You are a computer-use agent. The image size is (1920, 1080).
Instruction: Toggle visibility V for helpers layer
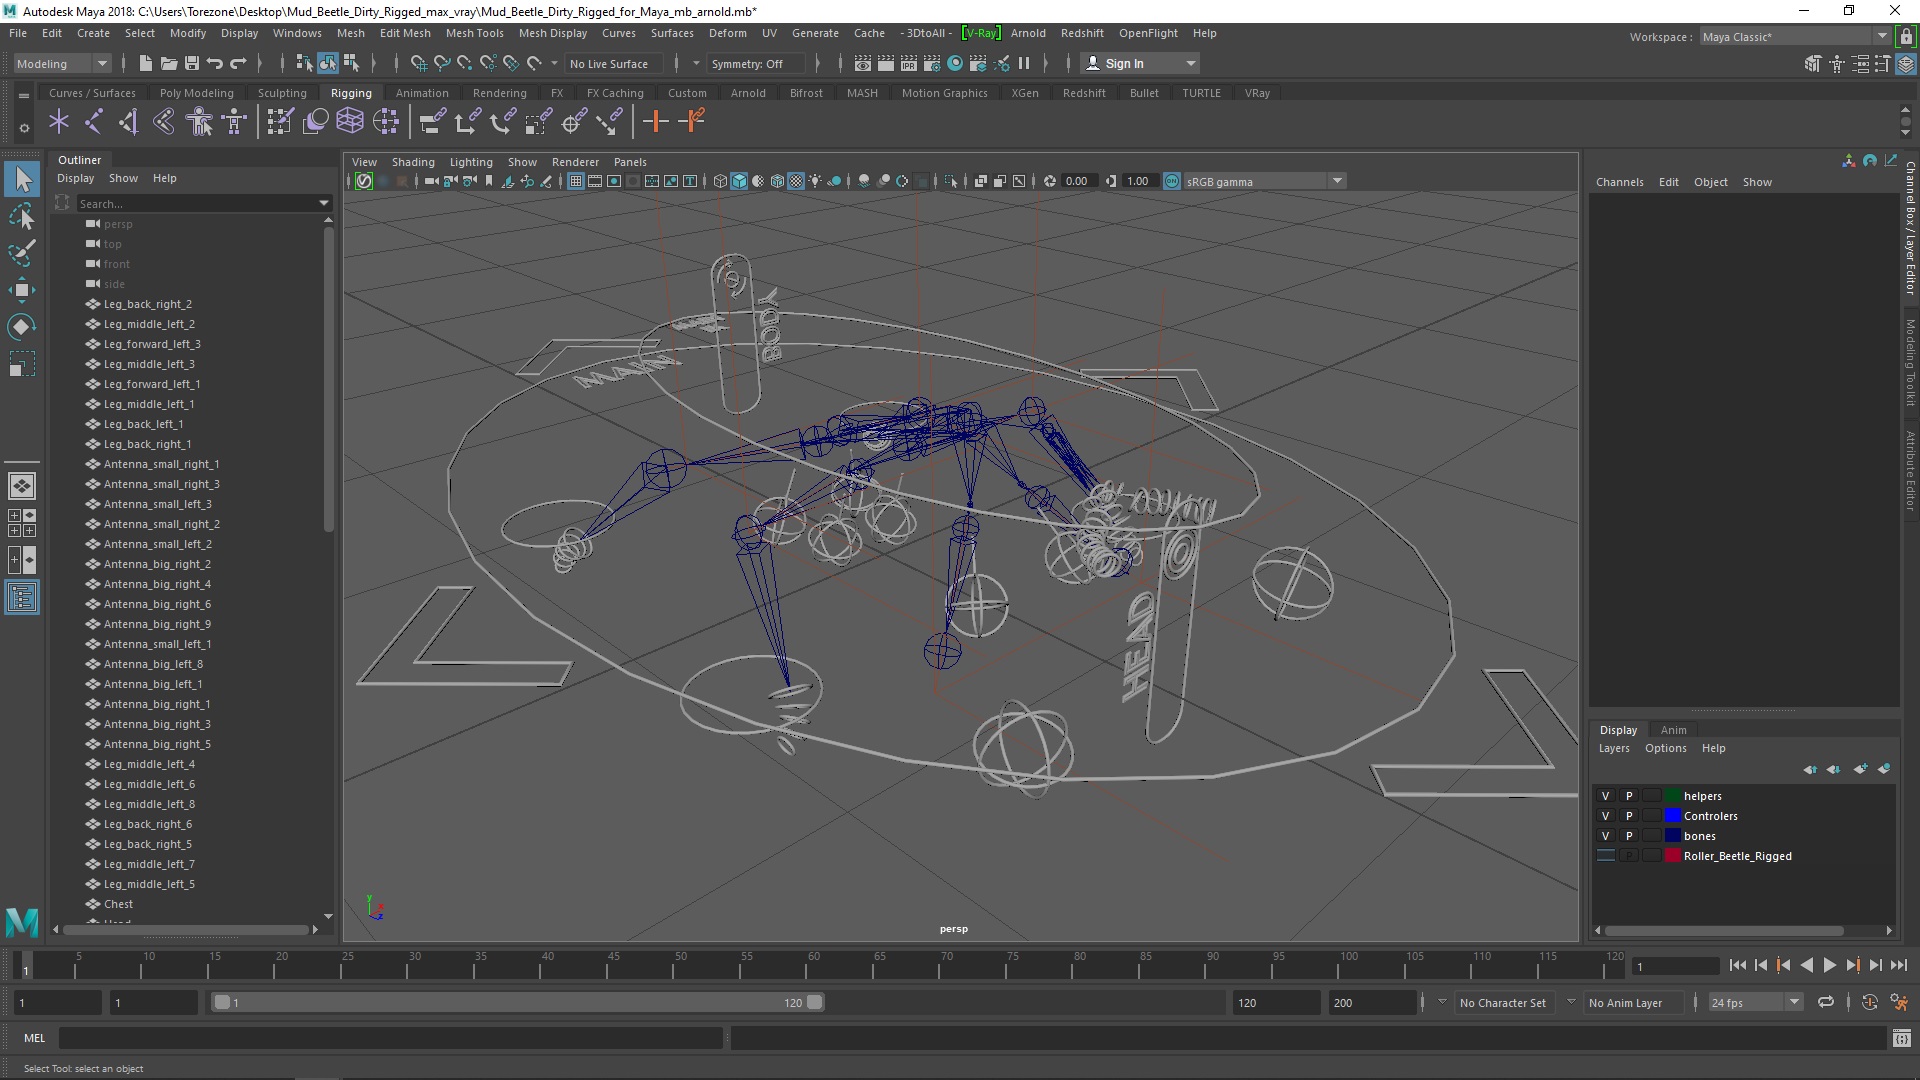point(1605,795)
